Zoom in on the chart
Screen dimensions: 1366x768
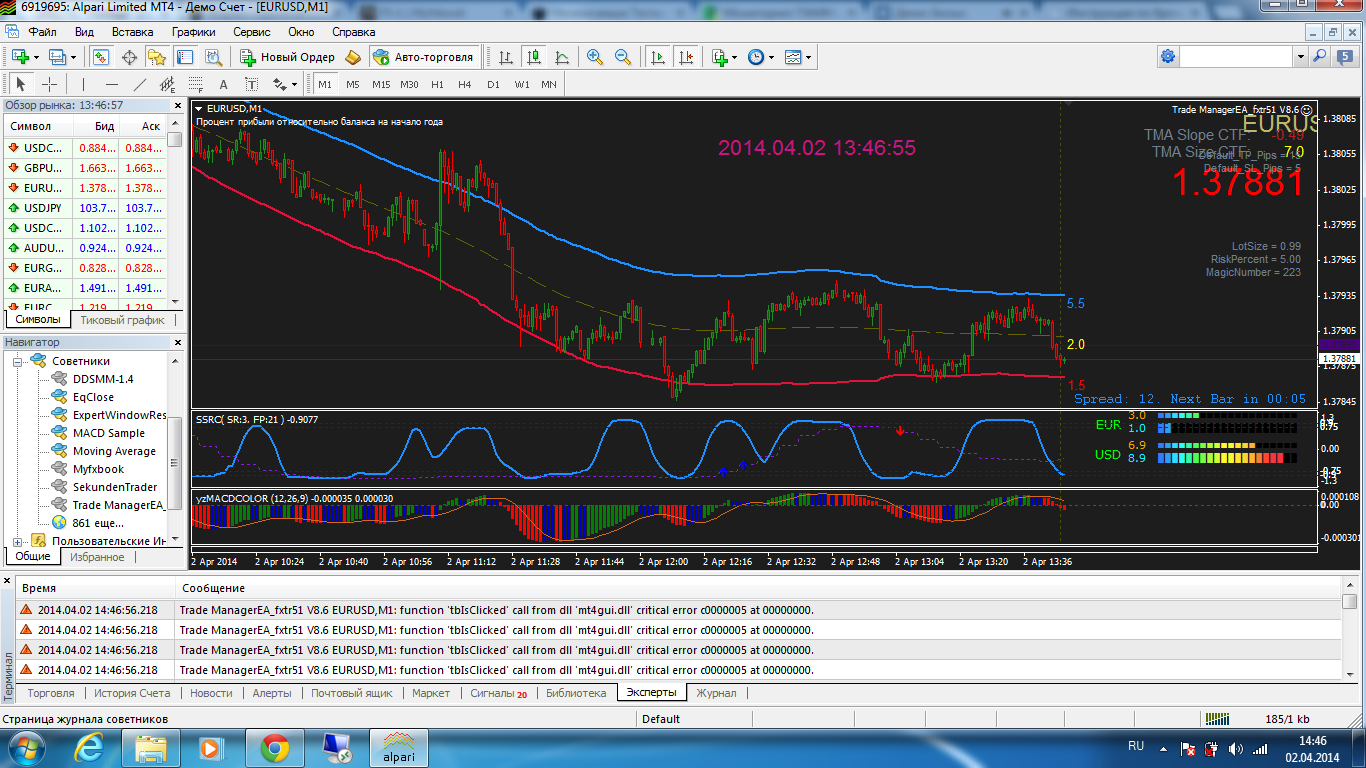point(595,57)
